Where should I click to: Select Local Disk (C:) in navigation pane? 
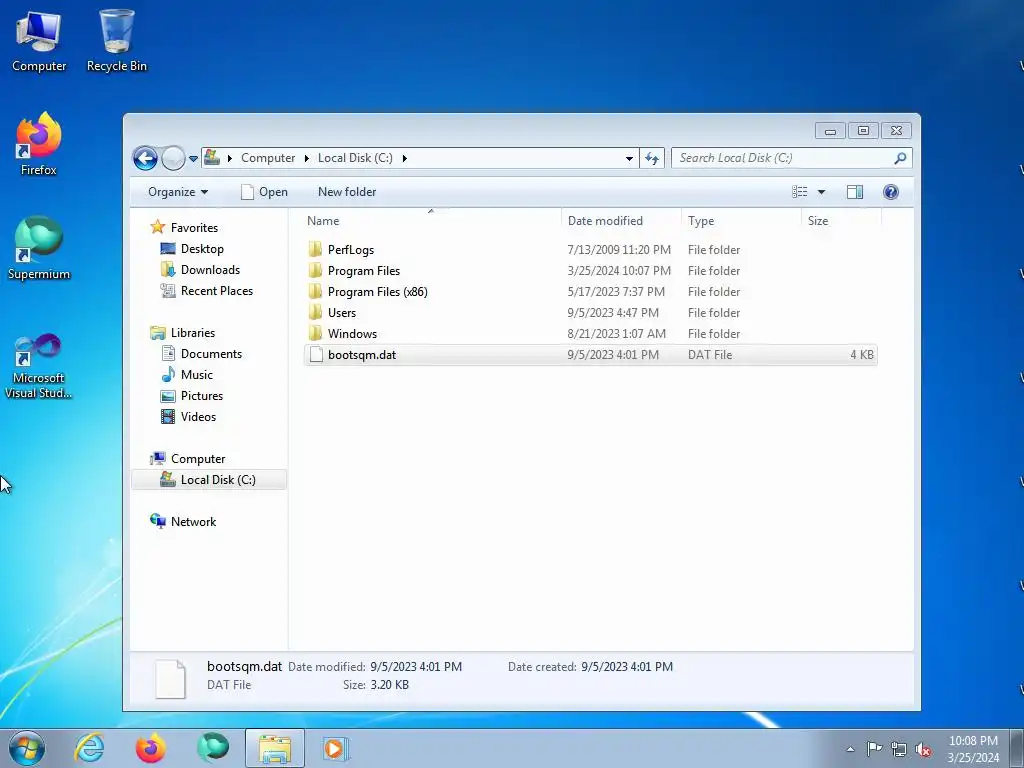209,480
